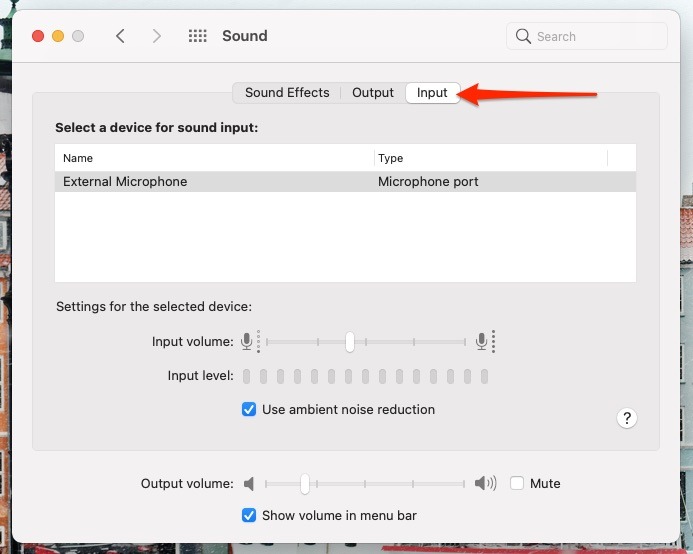The image size is (693, 554).
Task: Click the Microphone port type cell
Action: 428,182
